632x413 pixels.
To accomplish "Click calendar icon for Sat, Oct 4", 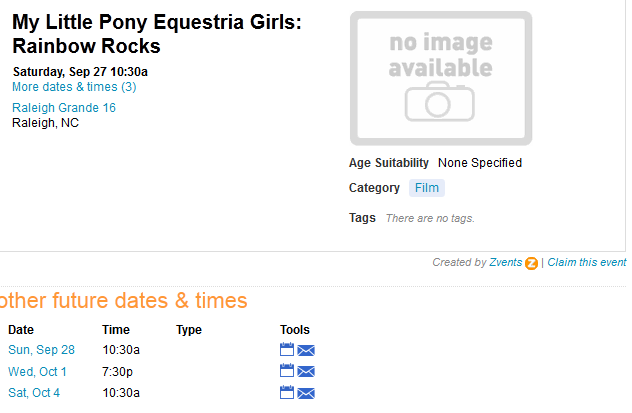I will [x=287, y=393].
